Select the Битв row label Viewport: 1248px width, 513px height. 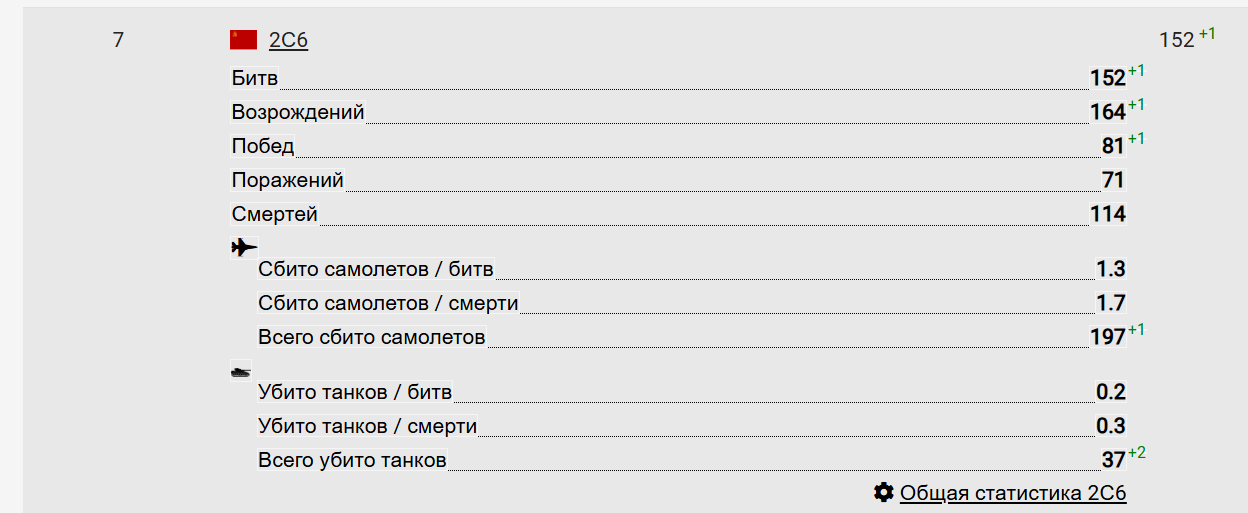pos(255,78)
